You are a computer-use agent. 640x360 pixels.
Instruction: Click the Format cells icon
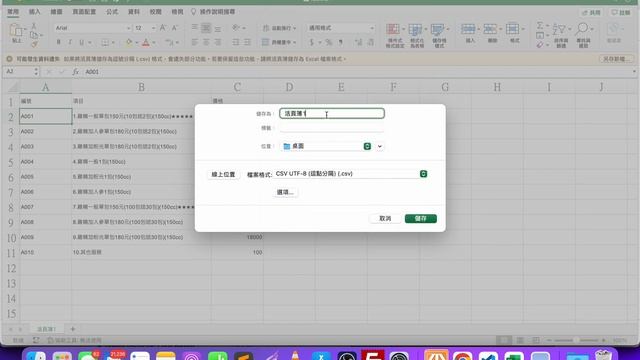tap(512, 29)
